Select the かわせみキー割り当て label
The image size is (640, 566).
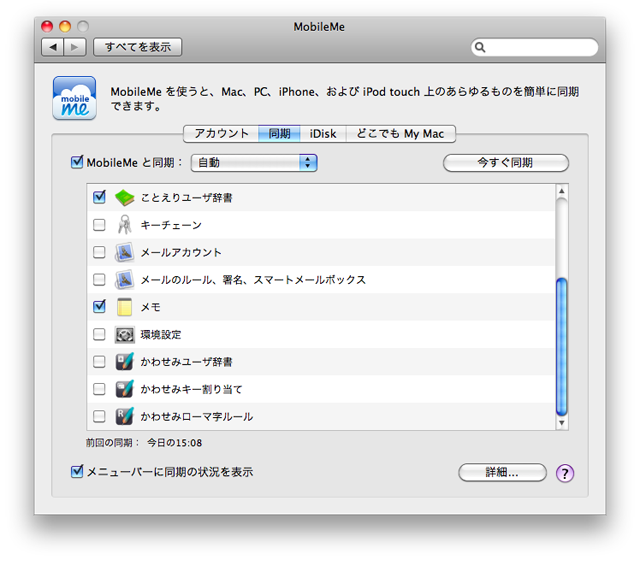click(191, 389)
